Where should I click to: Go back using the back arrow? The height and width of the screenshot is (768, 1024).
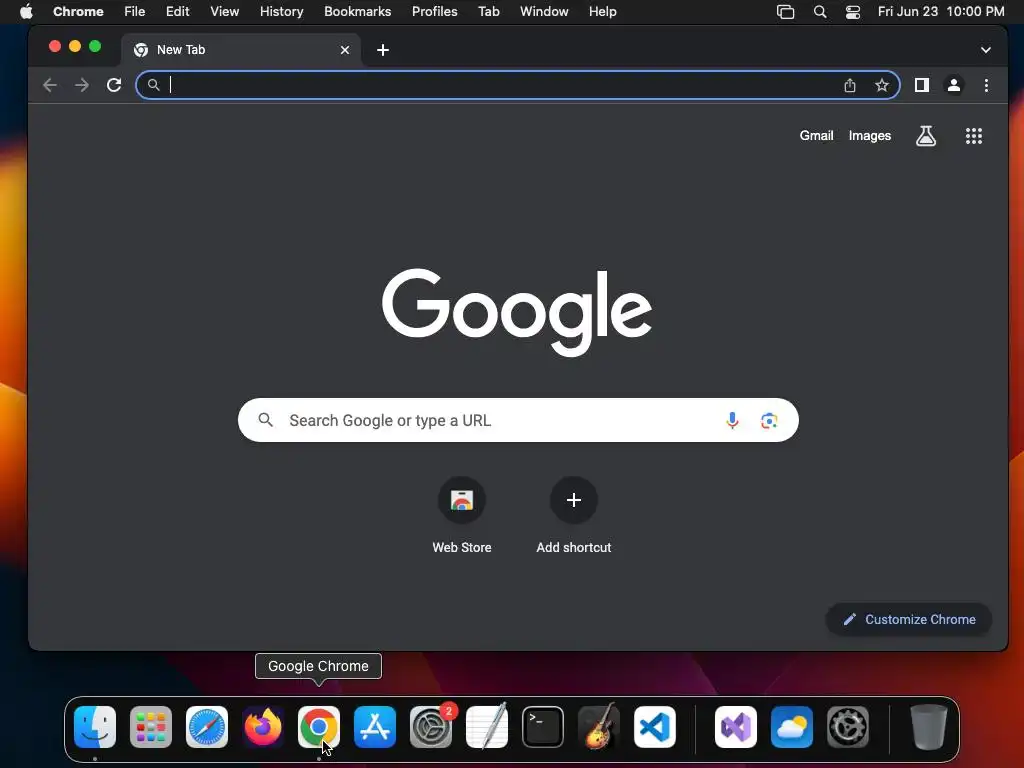pos(50,85)
